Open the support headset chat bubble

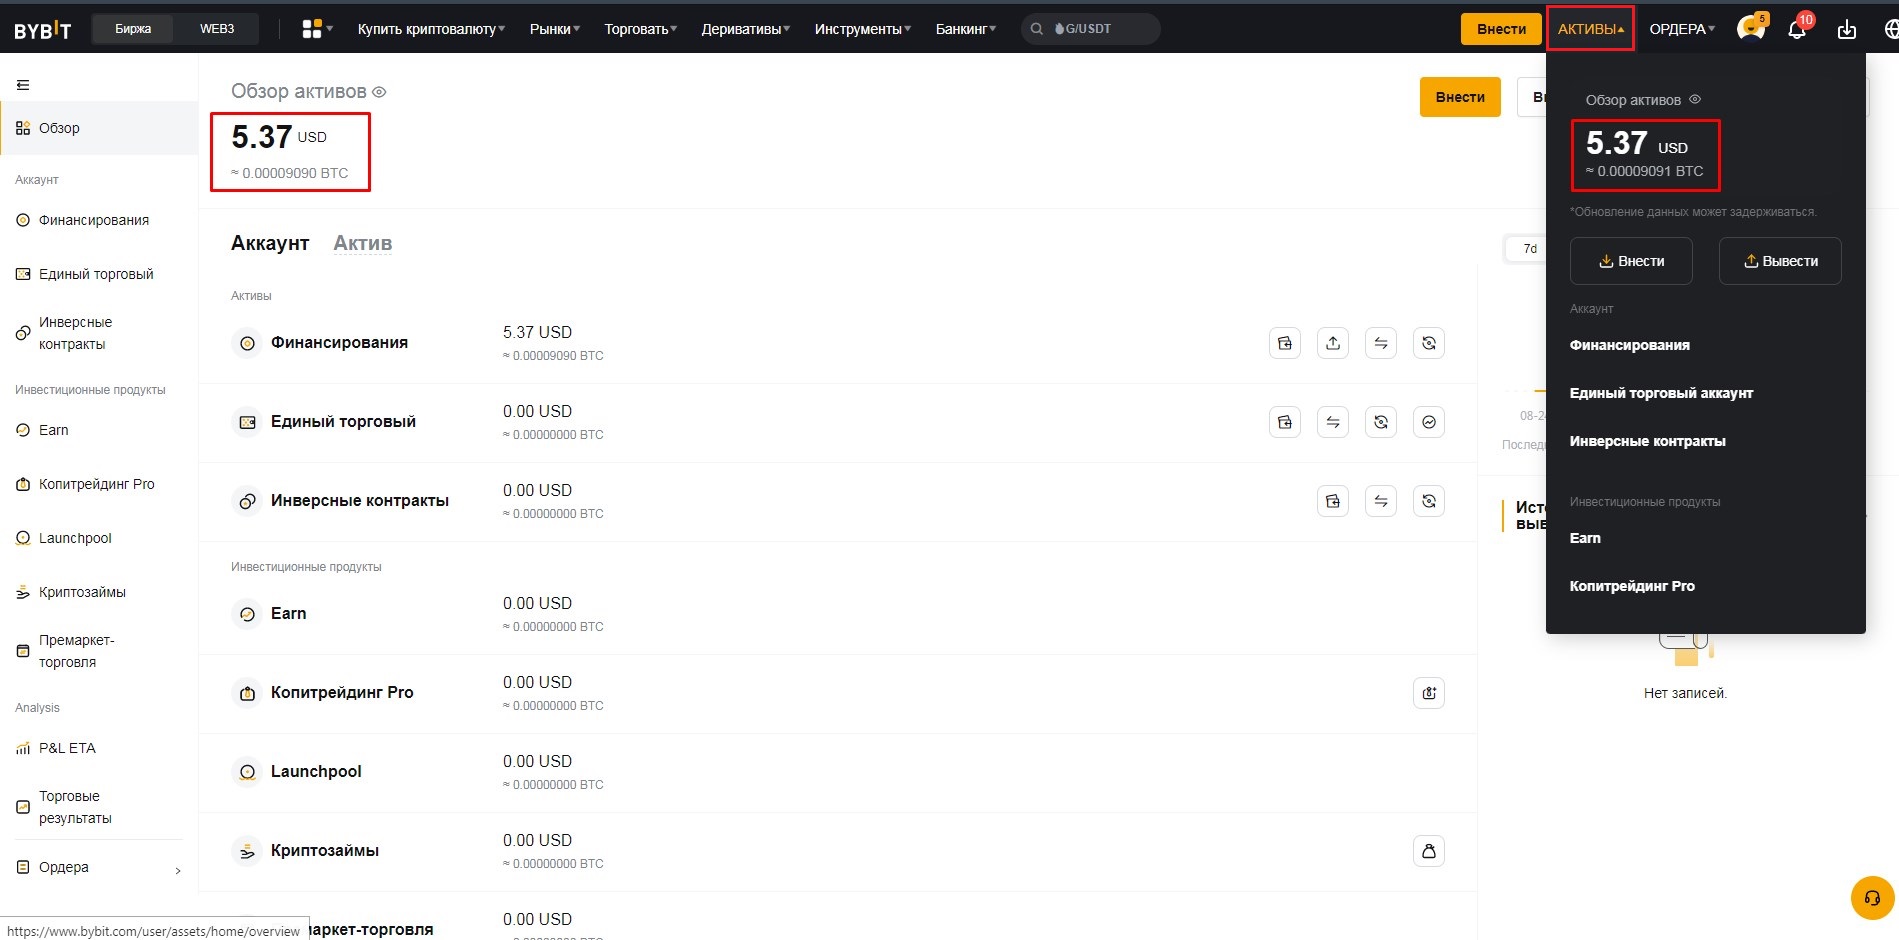pyautogui.click(x=1872, y=898)
